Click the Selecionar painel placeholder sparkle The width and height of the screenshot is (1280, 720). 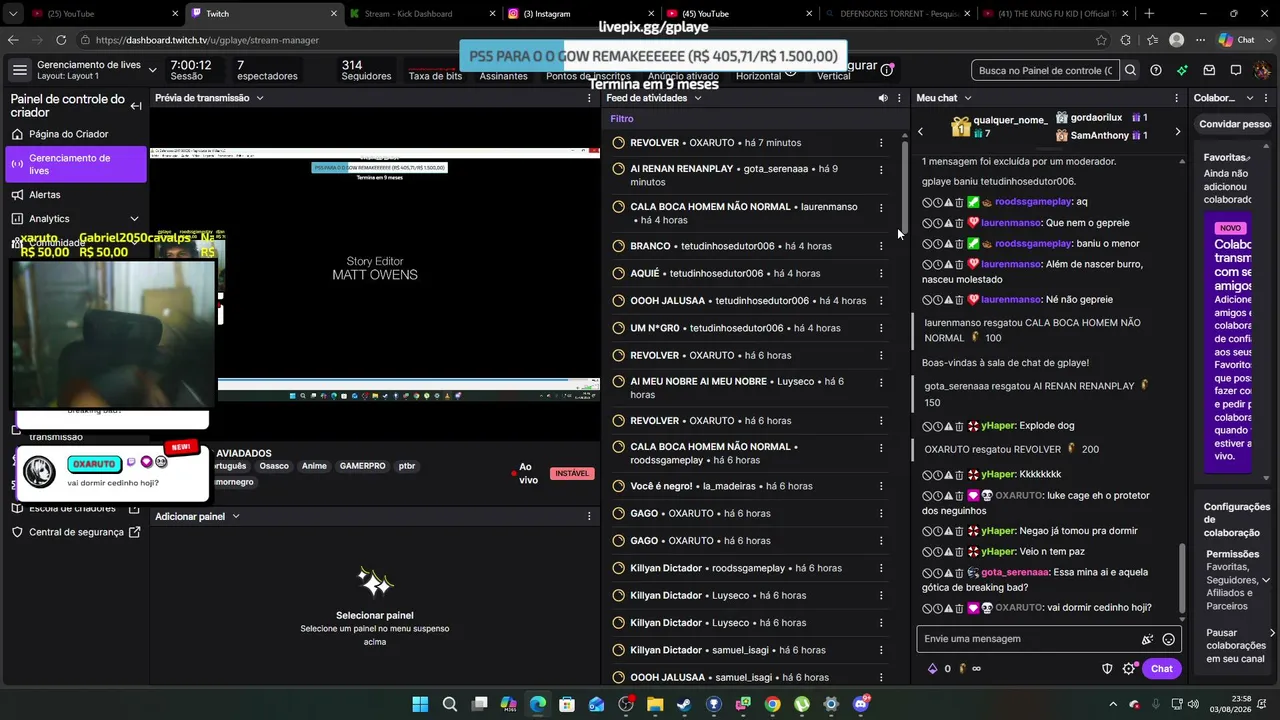point(375,582)
